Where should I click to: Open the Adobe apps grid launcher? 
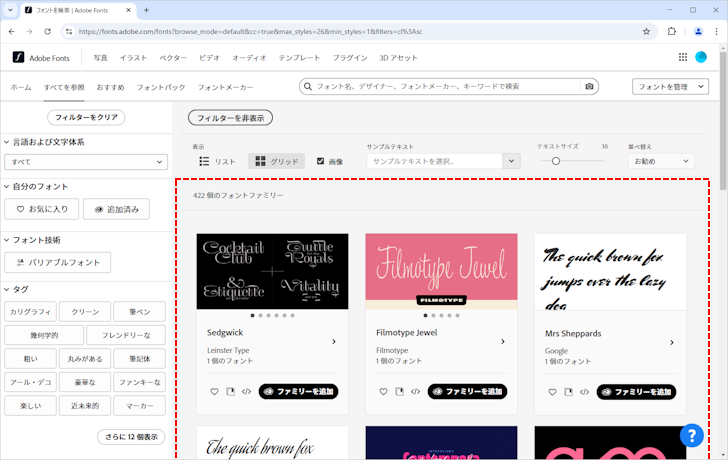(683, 58)
